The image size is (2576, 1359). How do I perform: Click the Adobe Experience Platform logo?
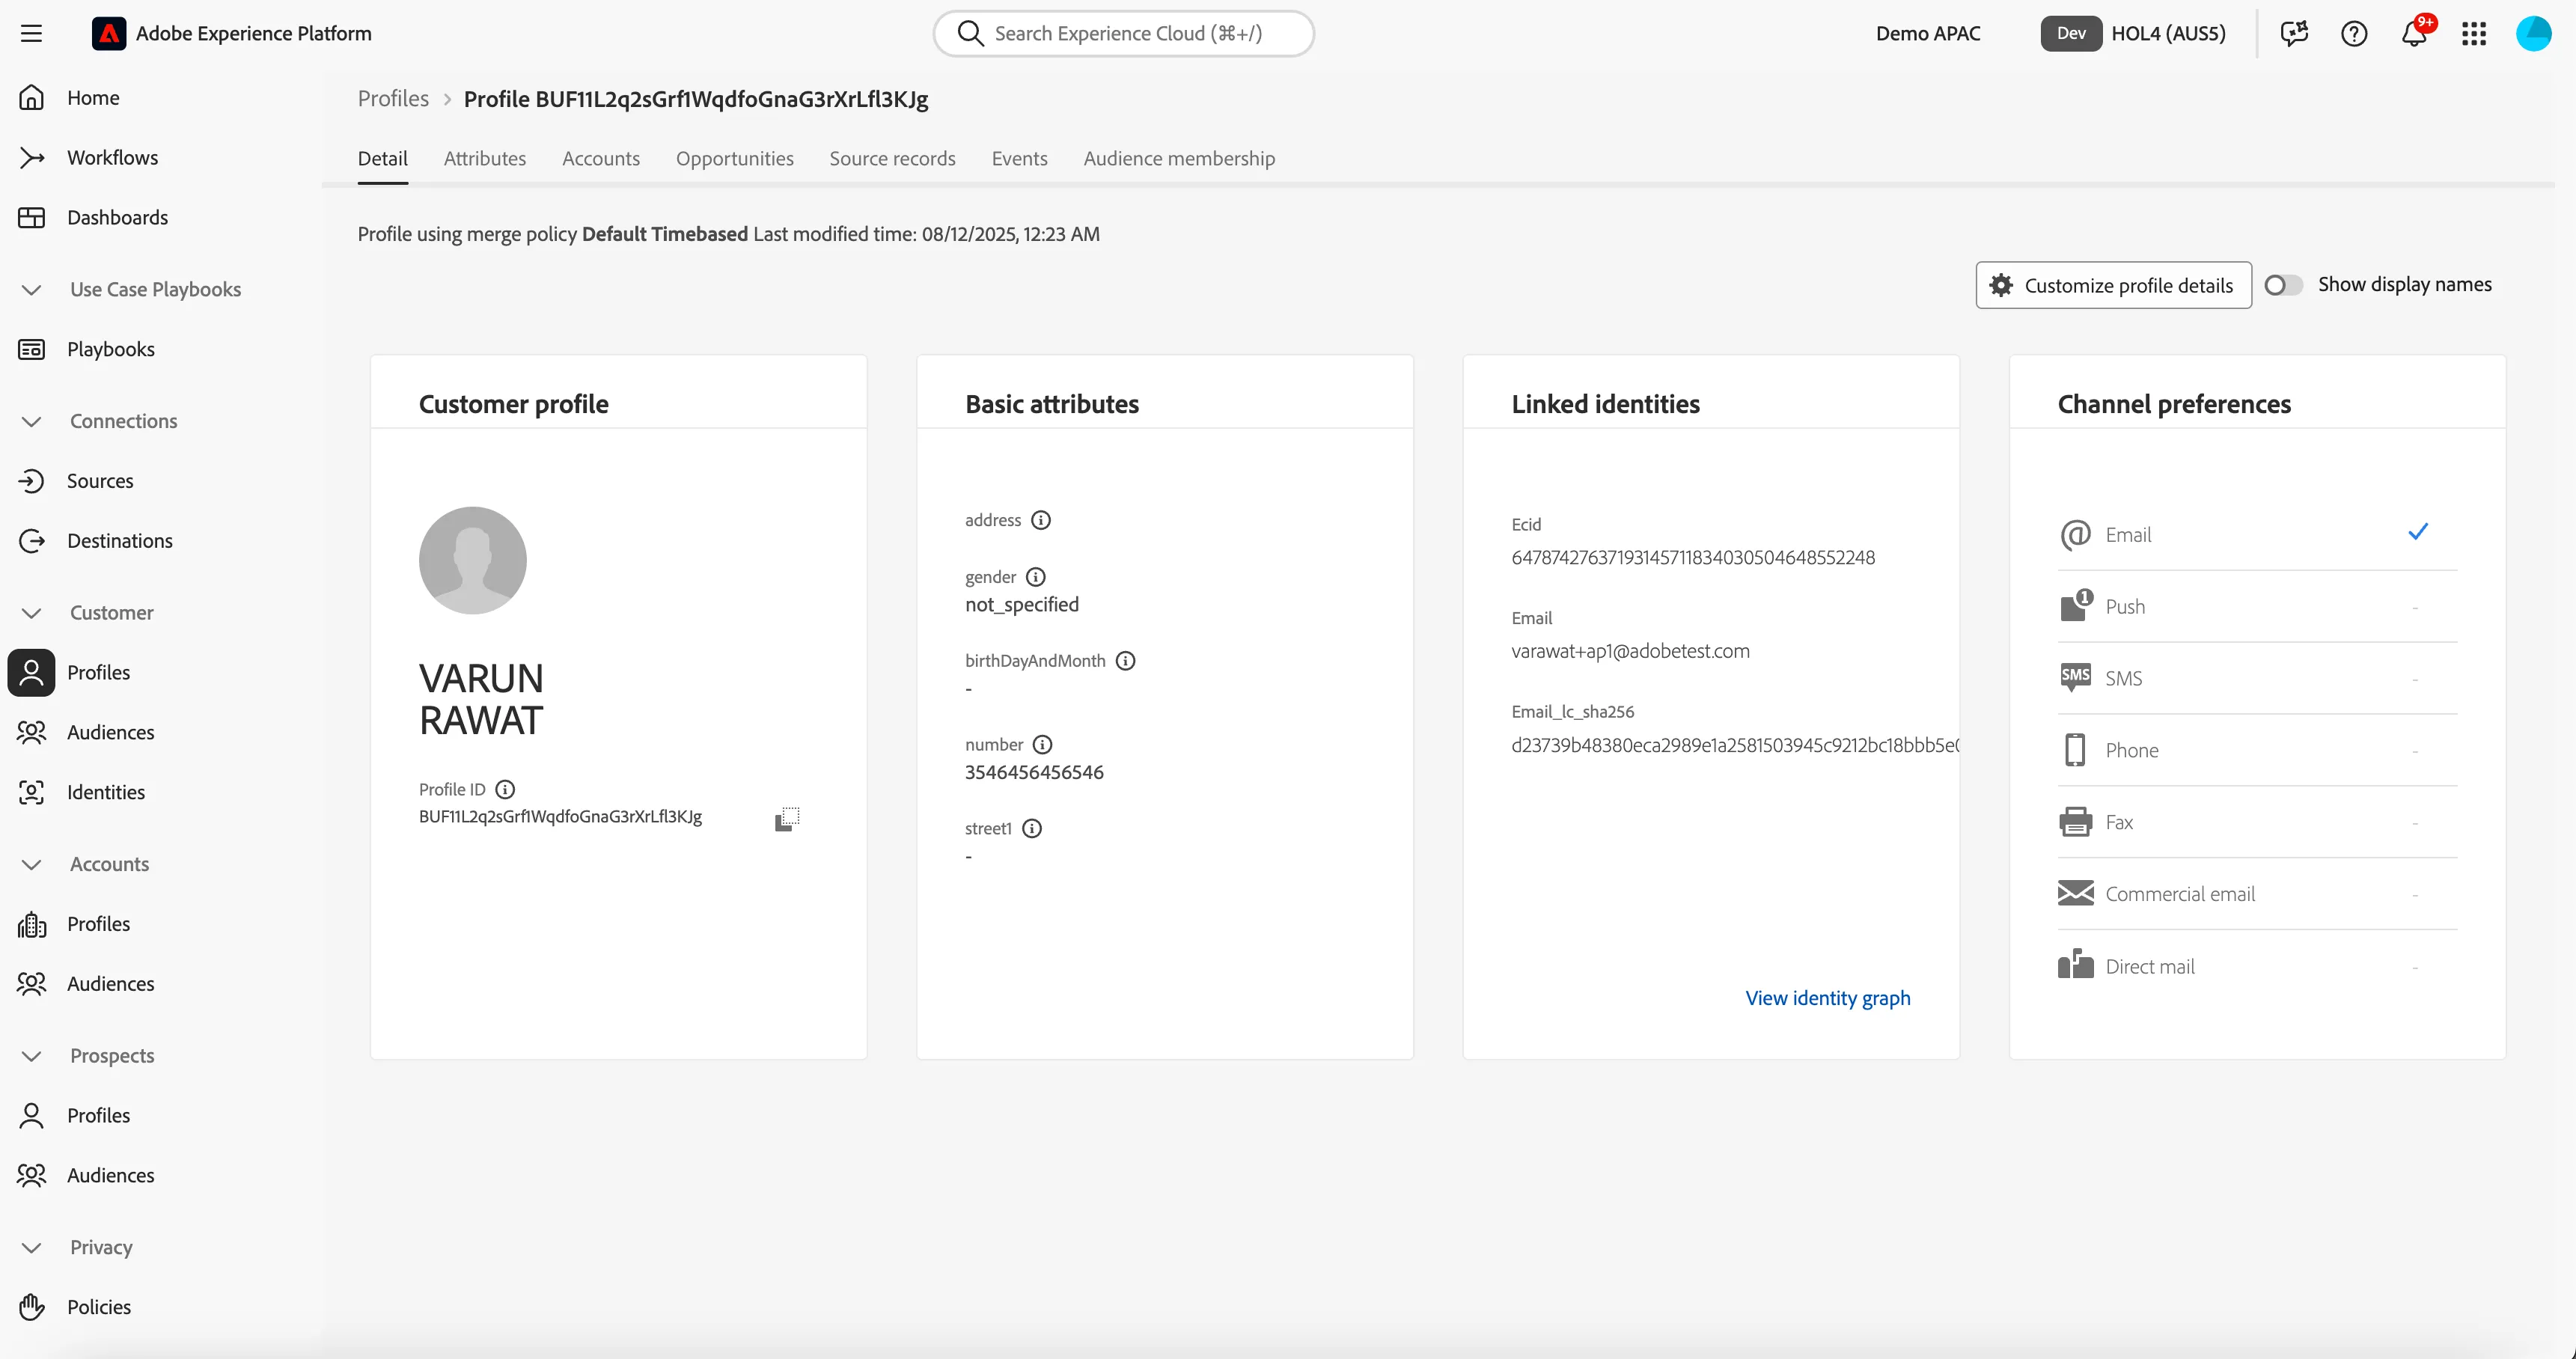coord(109,33)
